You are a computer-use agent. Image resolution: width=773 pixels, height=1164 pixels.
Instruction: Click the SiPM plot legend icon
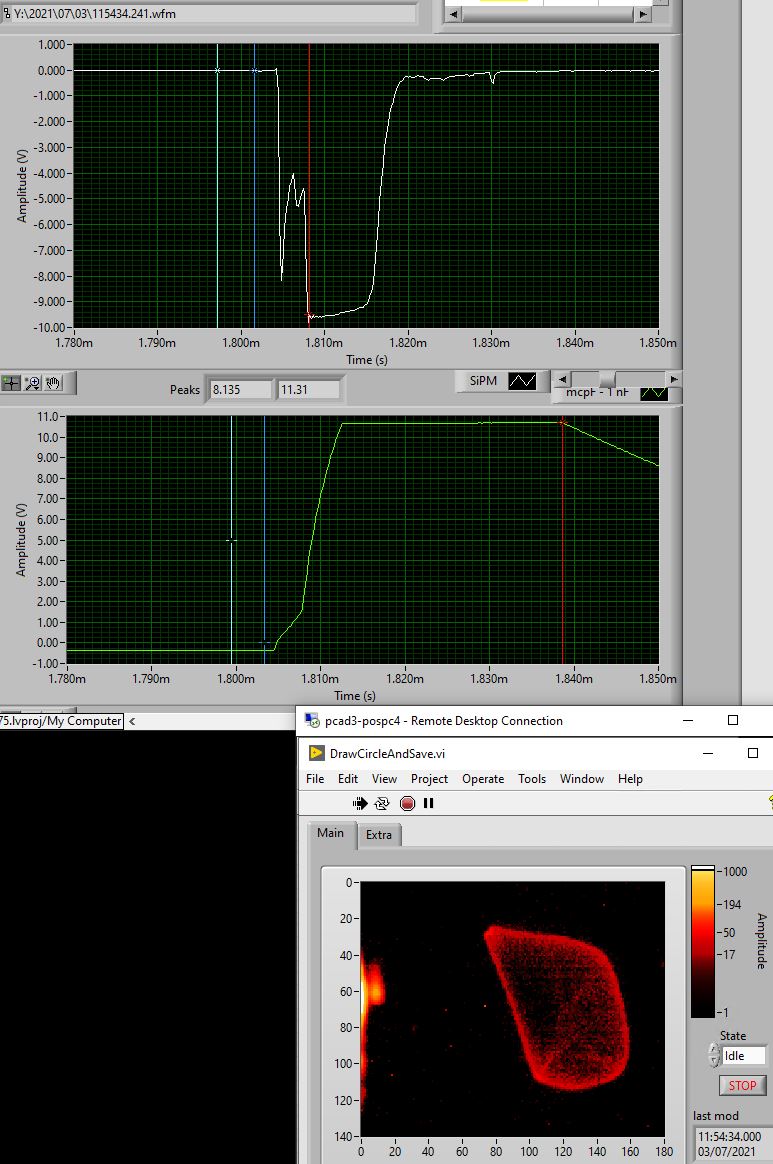click(522, 381)
